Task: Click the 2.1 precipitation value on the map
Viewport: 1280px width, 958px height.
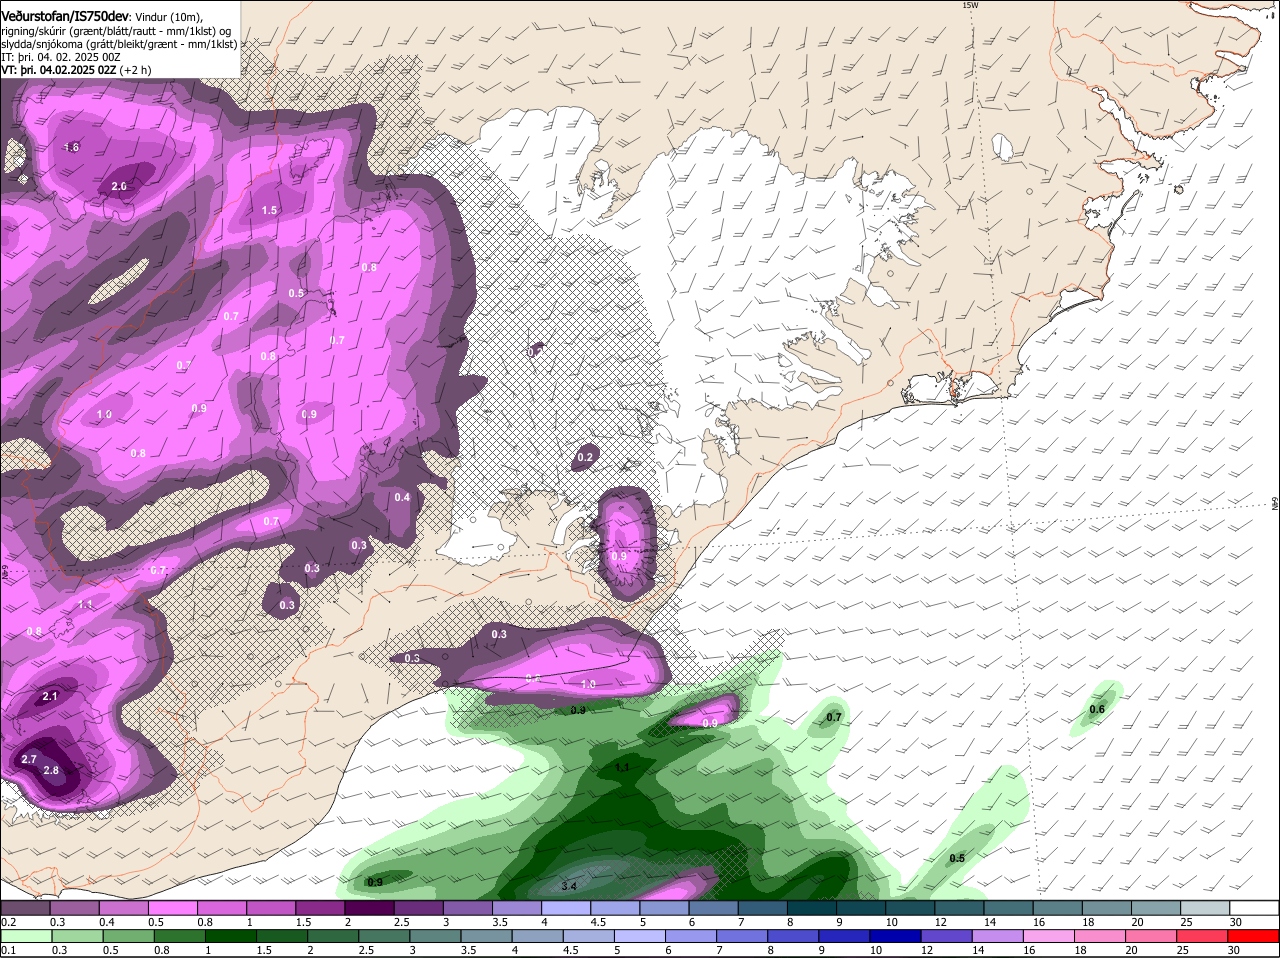Action: point(51,696)
